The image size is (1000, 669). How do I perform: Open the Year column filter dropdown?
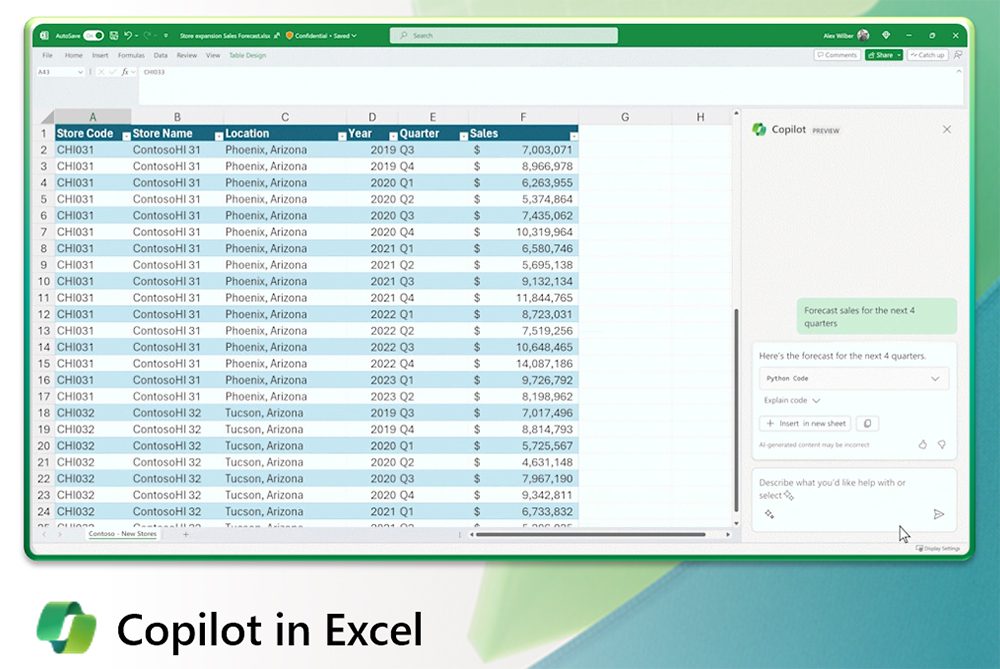coord(393,136)
